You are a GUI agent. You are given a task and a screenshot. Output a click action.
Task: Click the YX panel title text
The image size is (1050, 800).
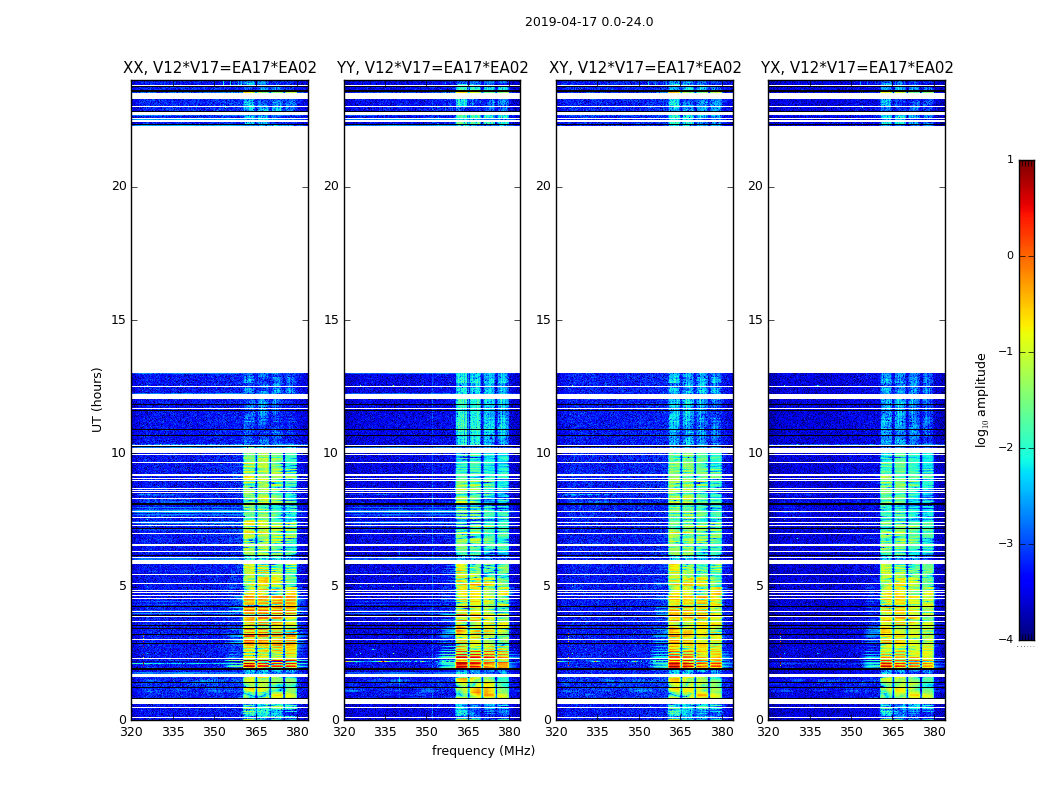click(x=857, y=68)
